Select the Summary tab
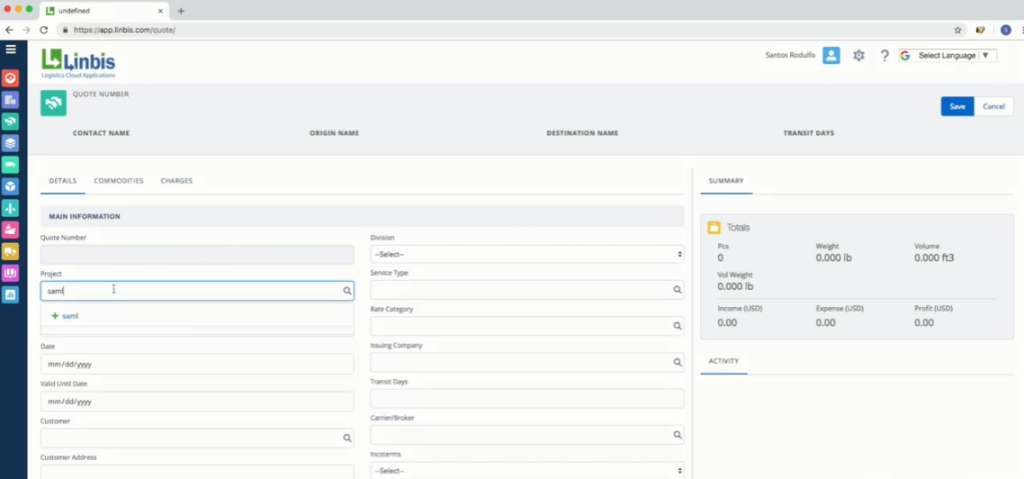1024x479 pixels. 726,180
